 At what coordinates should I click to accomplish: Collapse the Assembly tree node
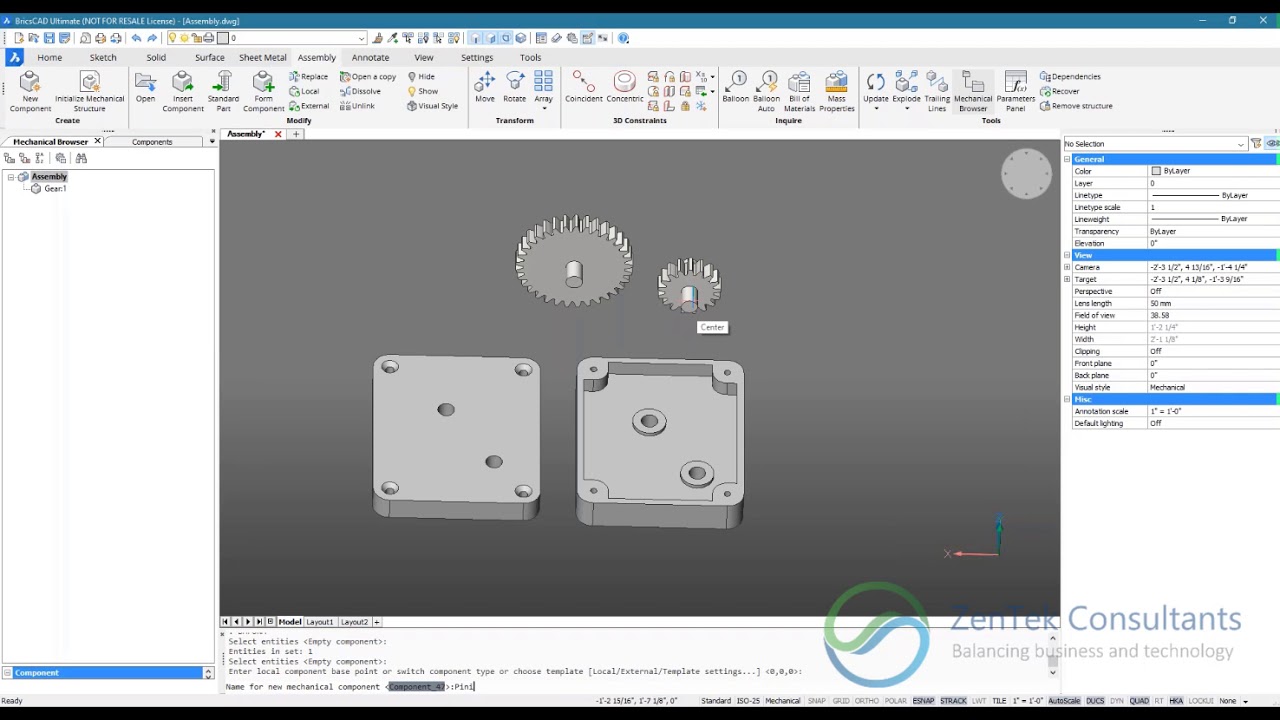[11, 177]
